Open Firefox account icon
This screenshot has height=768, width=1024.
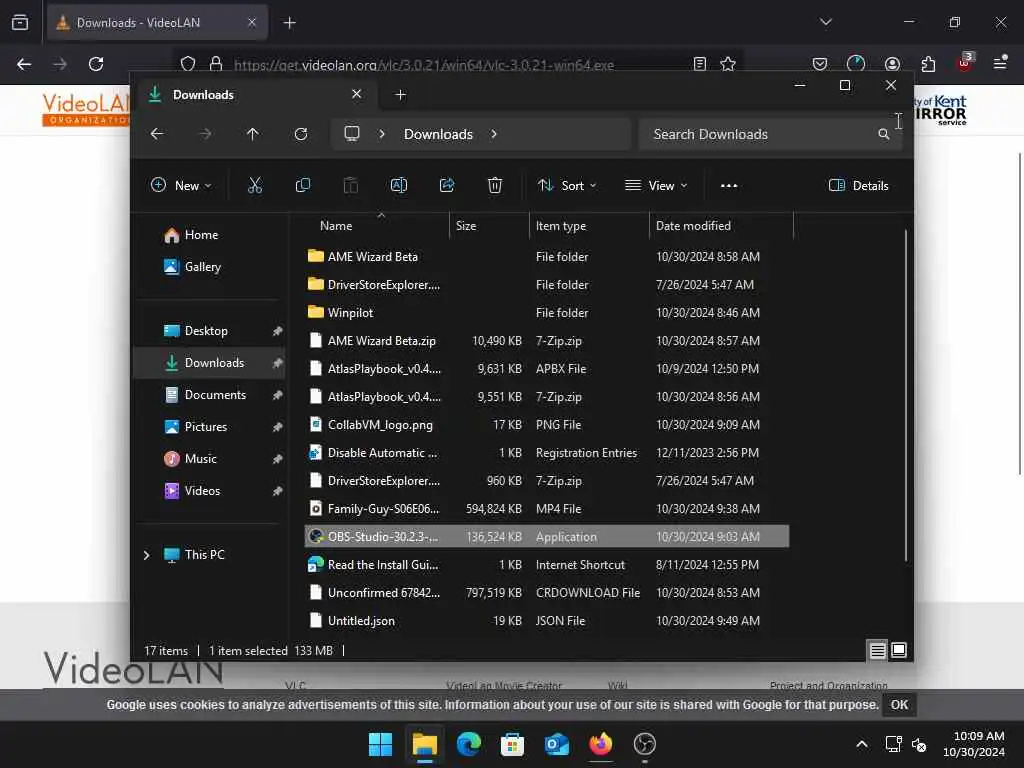pyautogui.click(x=892, y=64)
